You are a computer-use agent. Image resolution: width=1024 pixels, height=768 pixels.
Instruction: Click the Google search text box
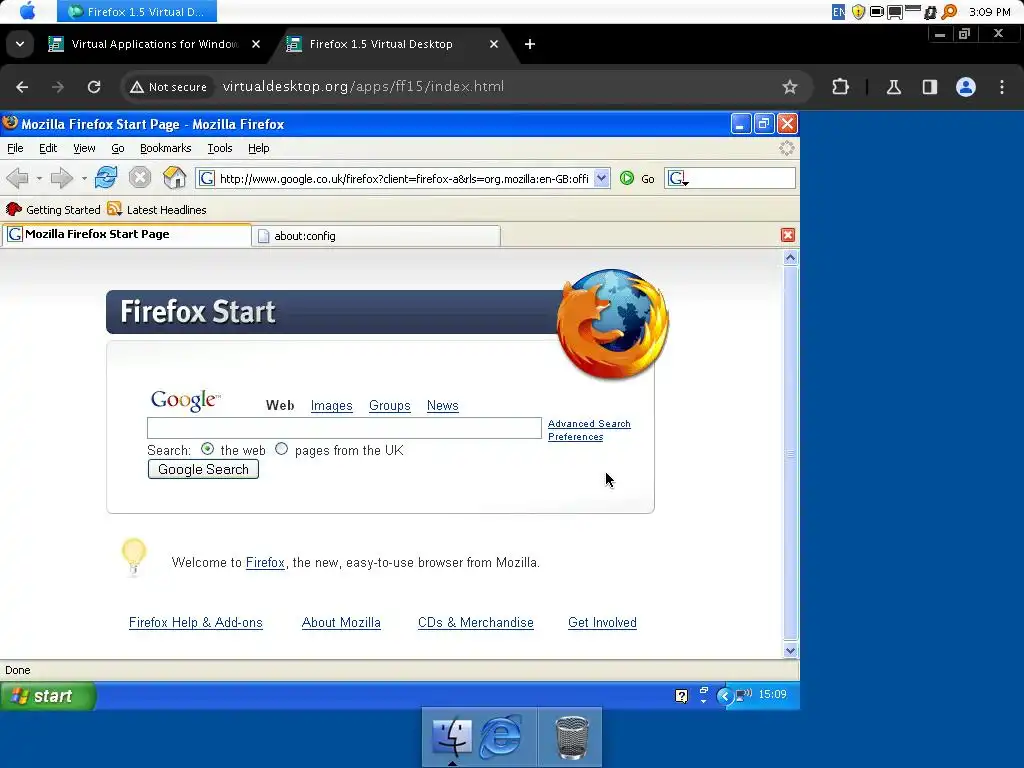pos(344,428)
